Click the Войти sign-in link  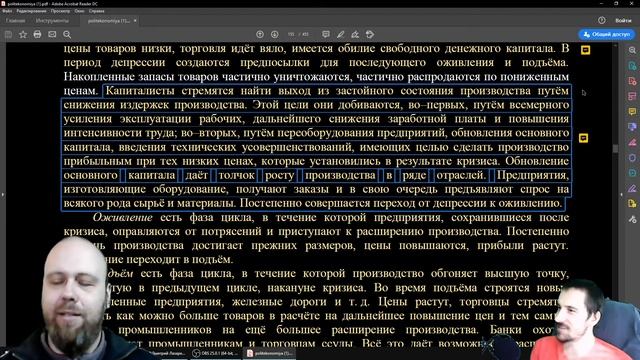(623, 20)
